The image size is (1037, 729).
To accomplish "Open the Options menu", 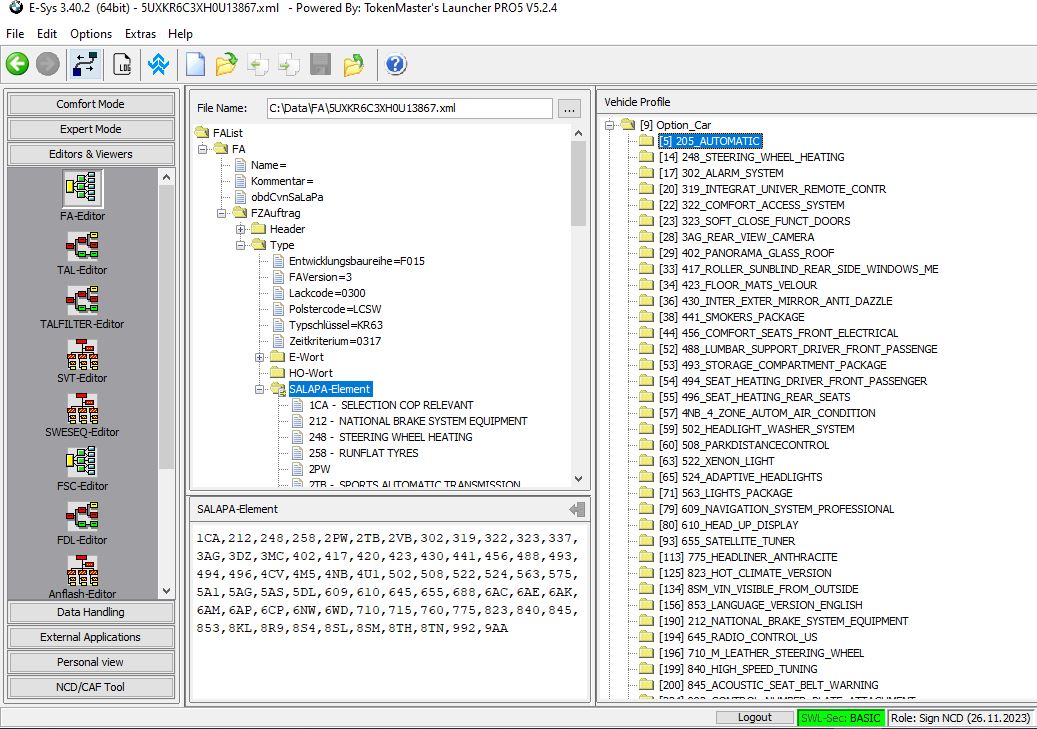I will (x=91, y=33).
